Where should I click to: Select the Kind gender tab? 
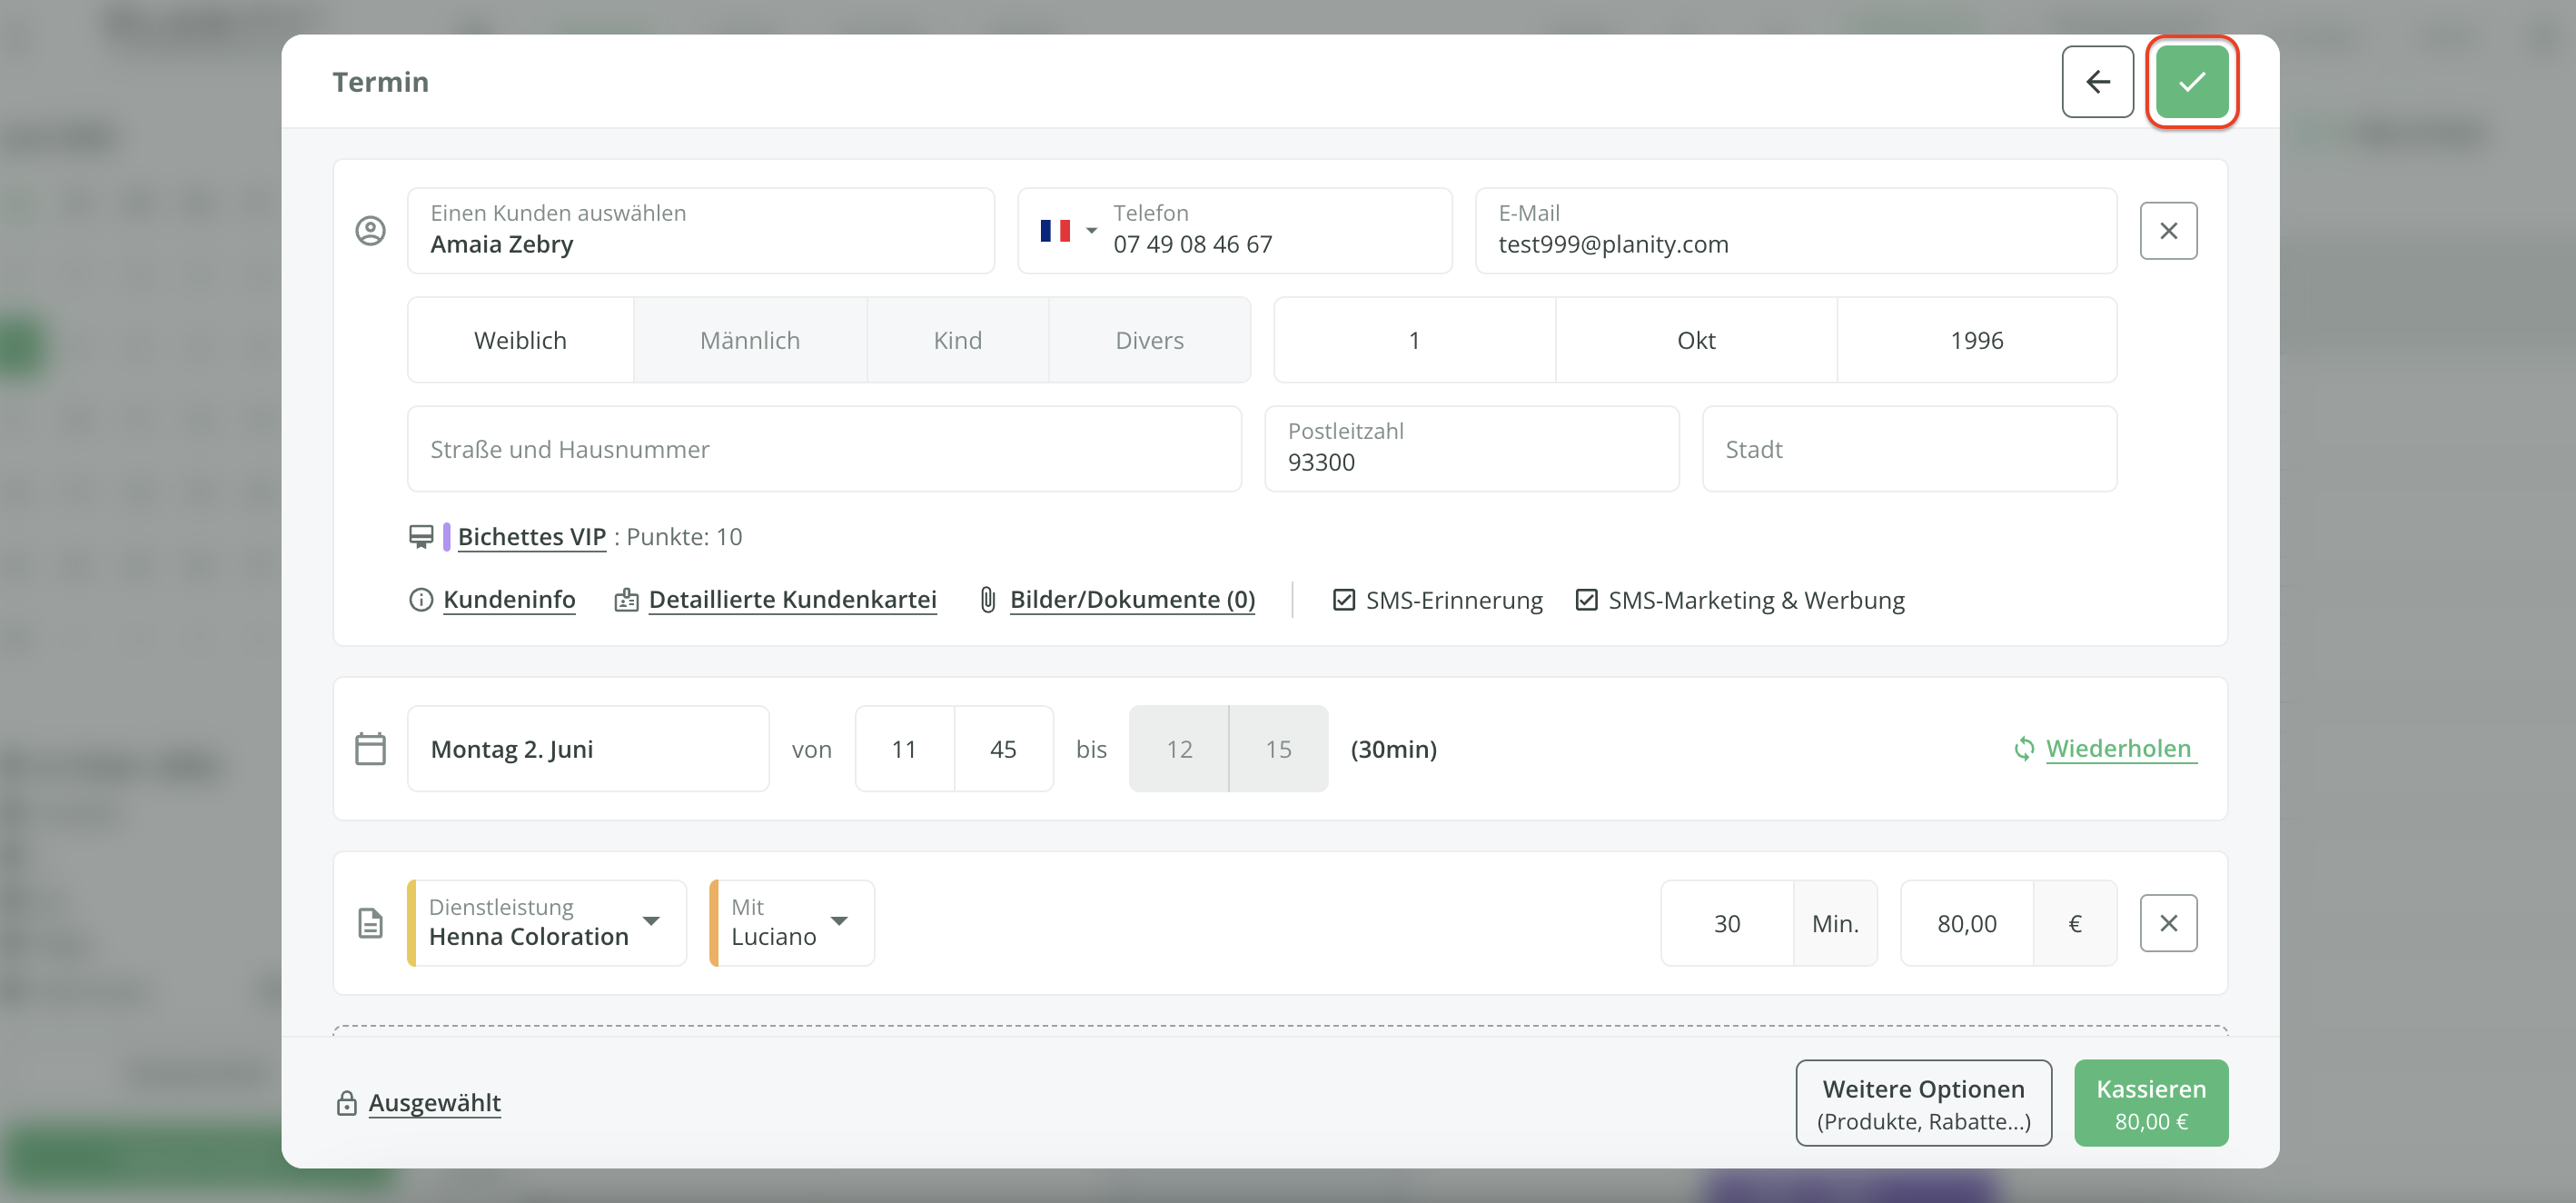pos(957,341)
